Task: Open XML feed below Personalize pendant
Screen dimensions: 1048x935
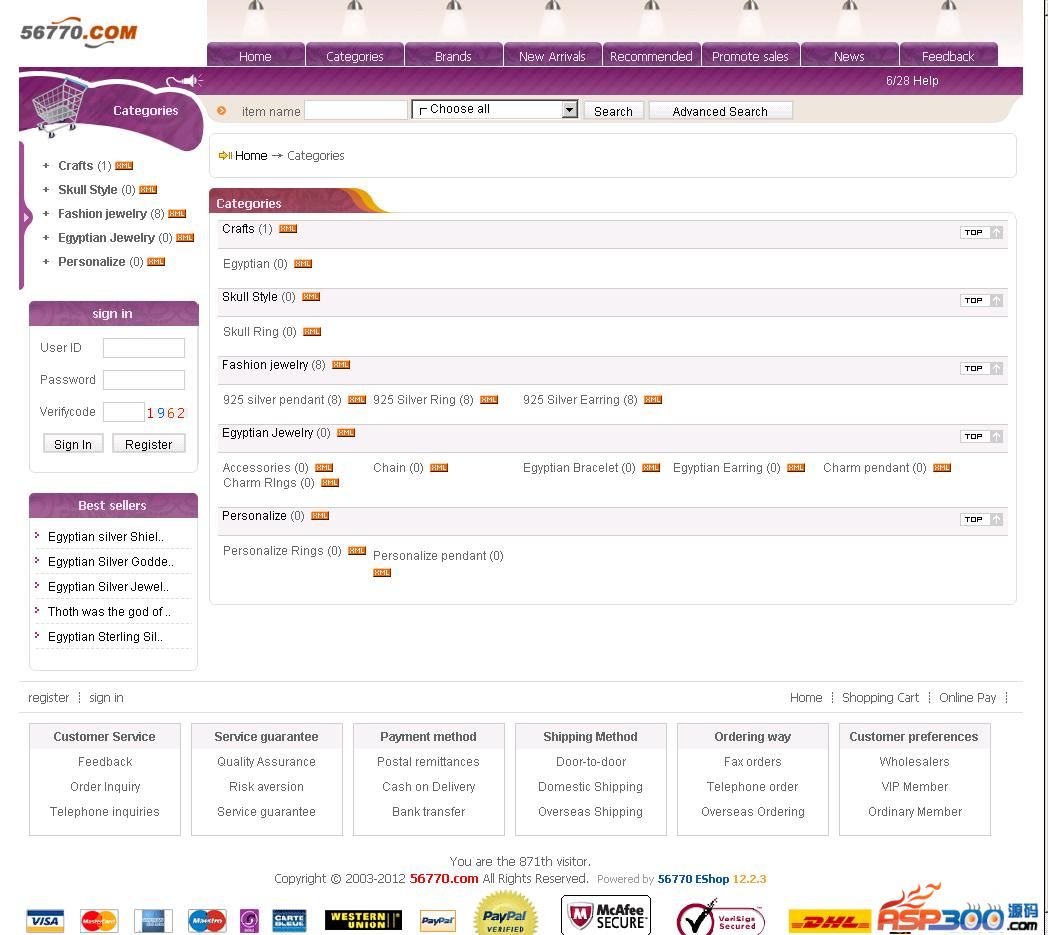Action: (x=382, y=573)
